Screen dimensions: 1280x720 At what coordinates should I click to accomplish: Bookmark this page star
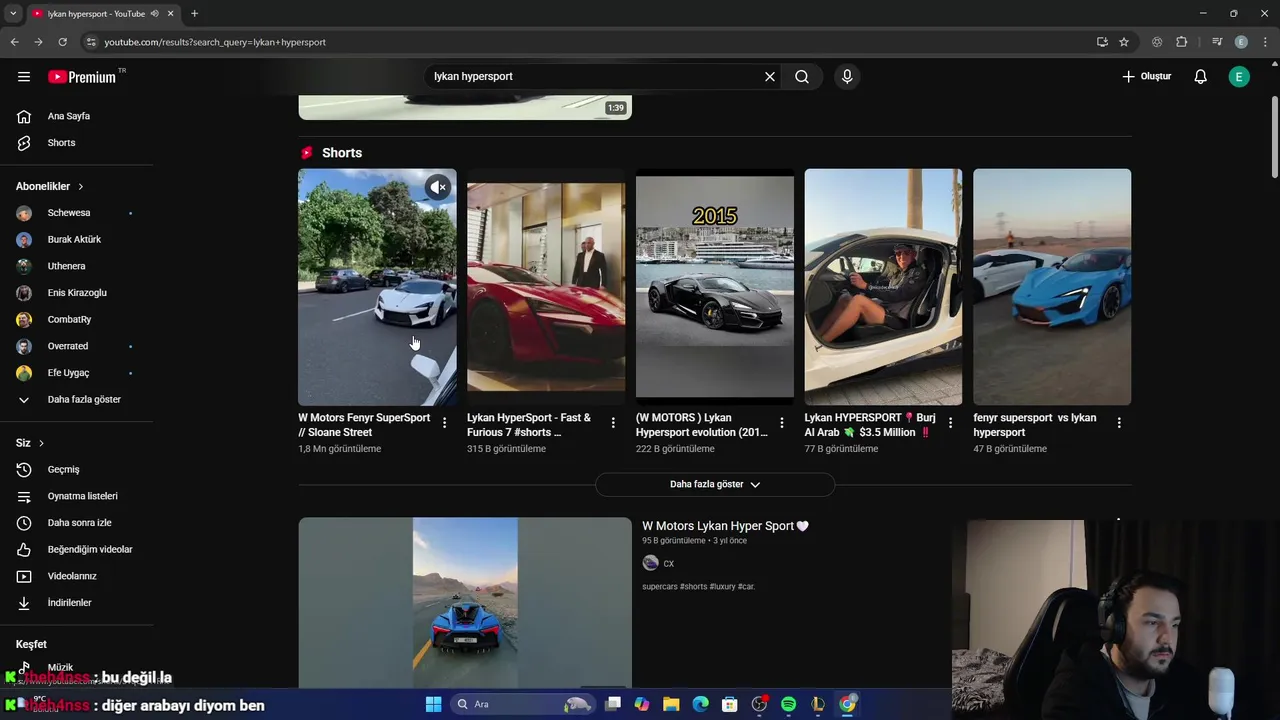coord(1124,42)
